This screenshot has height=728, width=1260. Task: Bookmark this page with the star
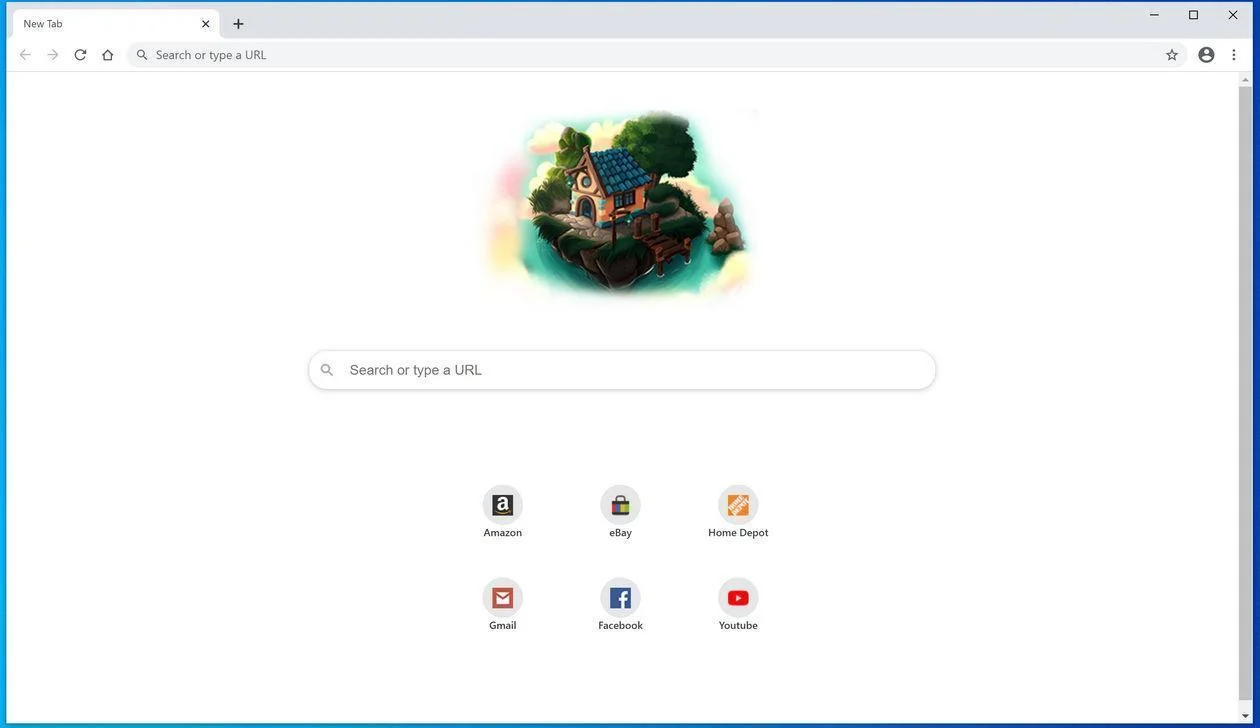point(1172,55)
